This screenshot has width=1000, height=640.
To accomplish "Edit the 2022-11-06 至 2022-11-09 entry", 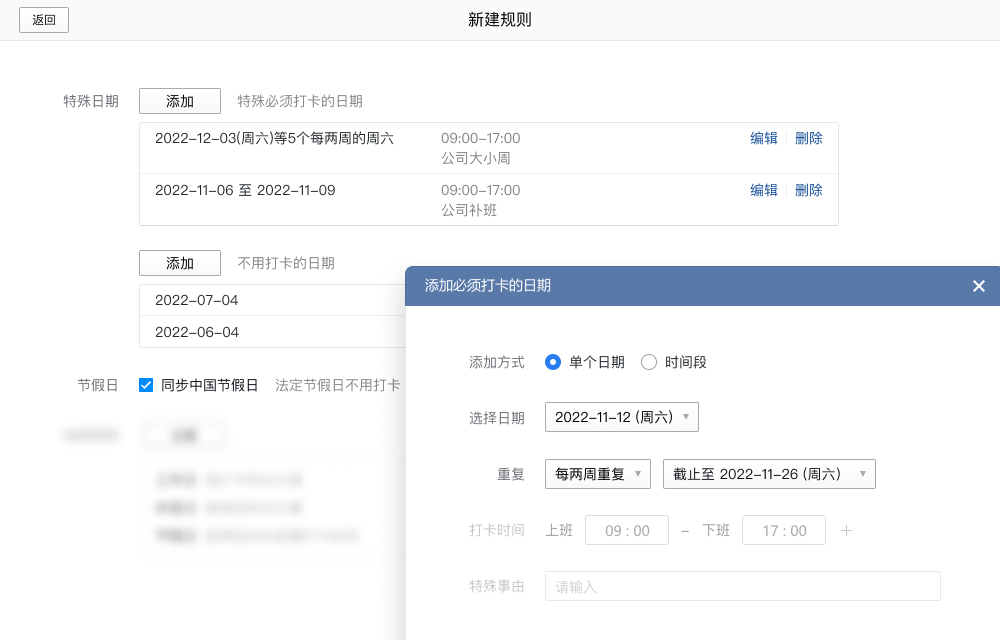I will click(x=763, y=190).
